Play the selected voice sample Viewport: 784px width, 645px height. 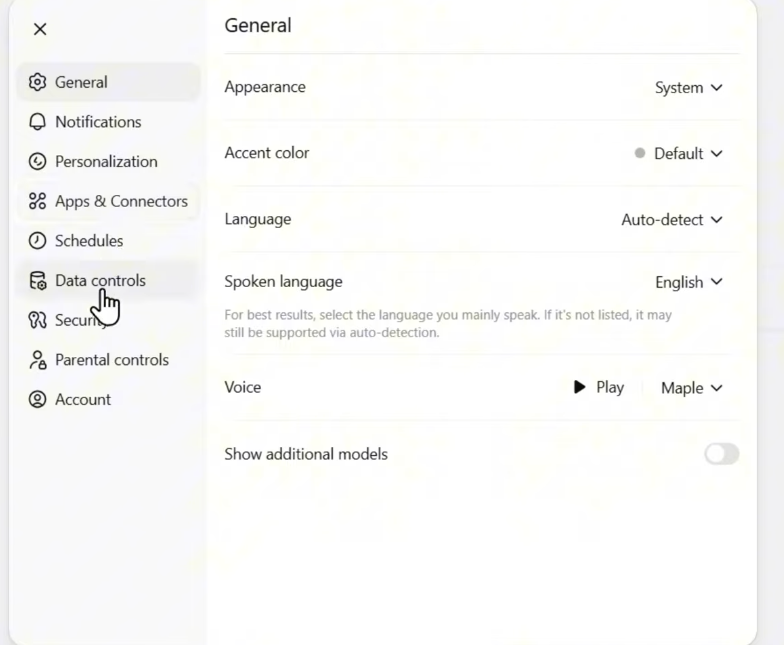598,388
